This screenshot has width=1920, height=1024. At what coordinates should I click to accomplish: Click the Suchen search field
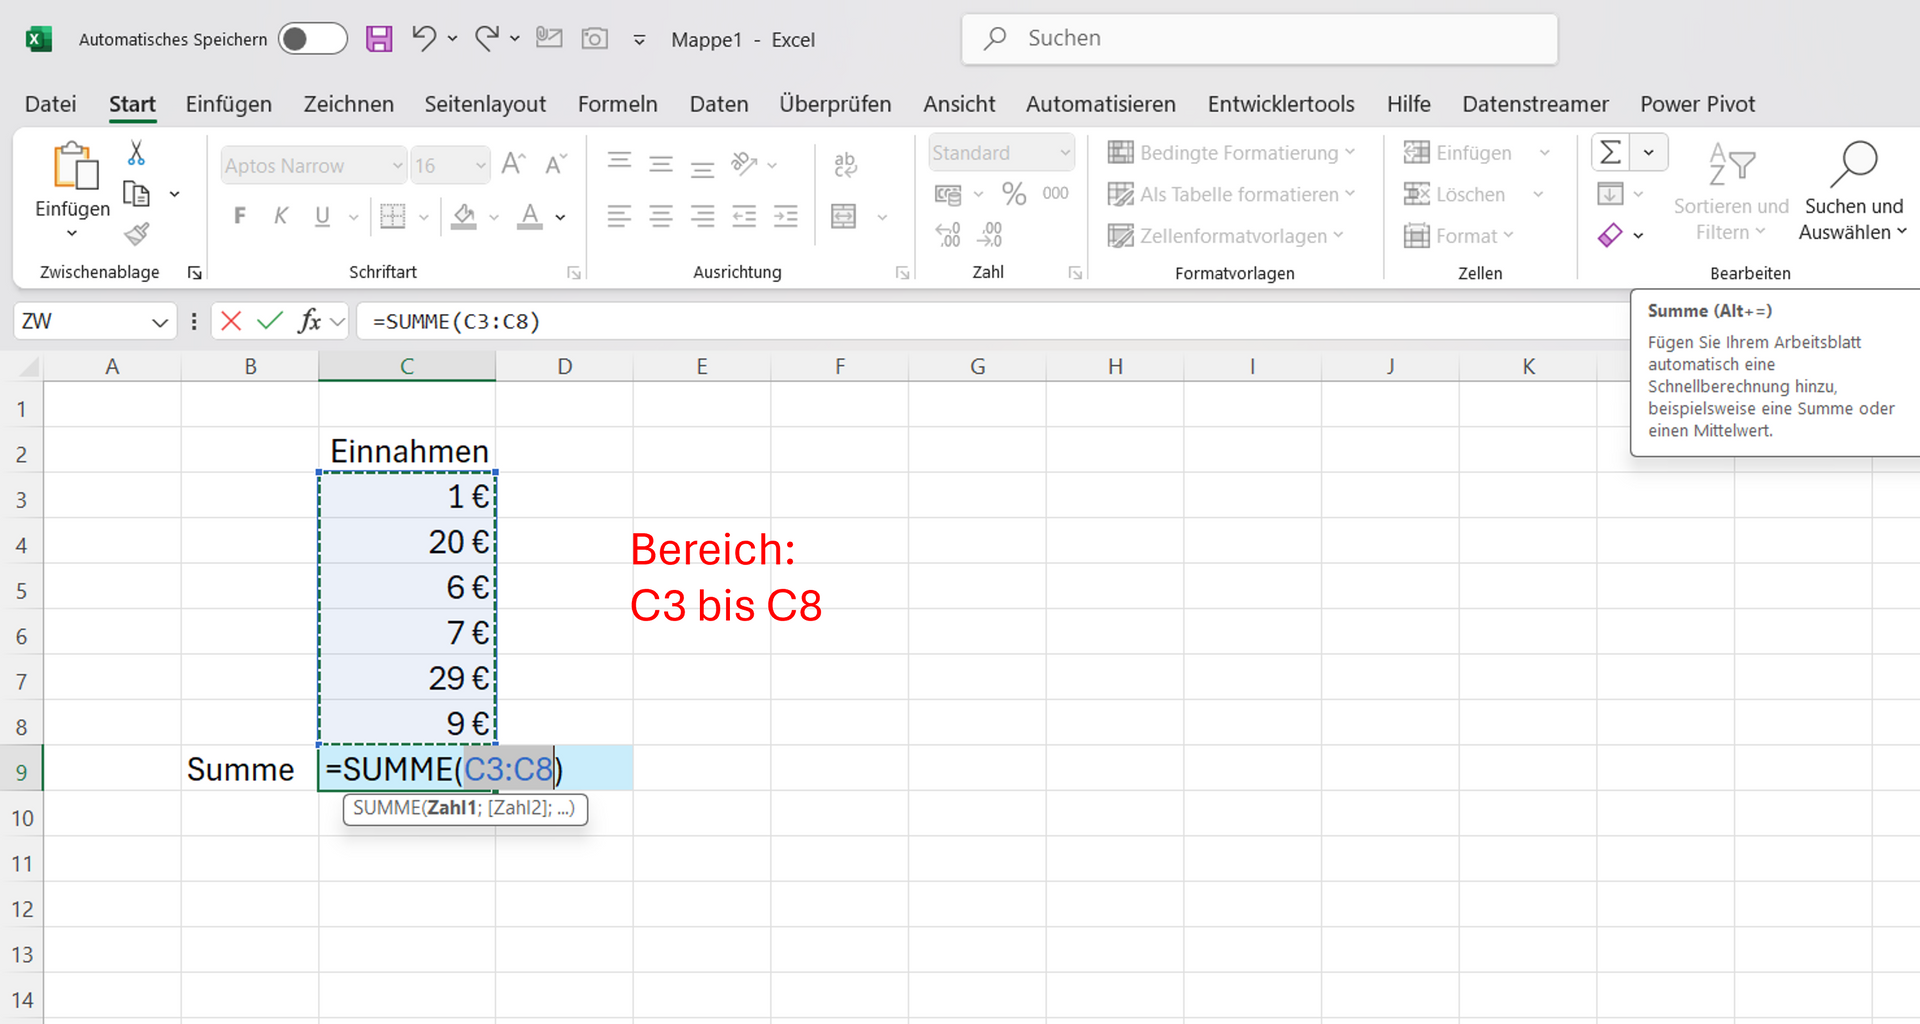coord(1260,39)
